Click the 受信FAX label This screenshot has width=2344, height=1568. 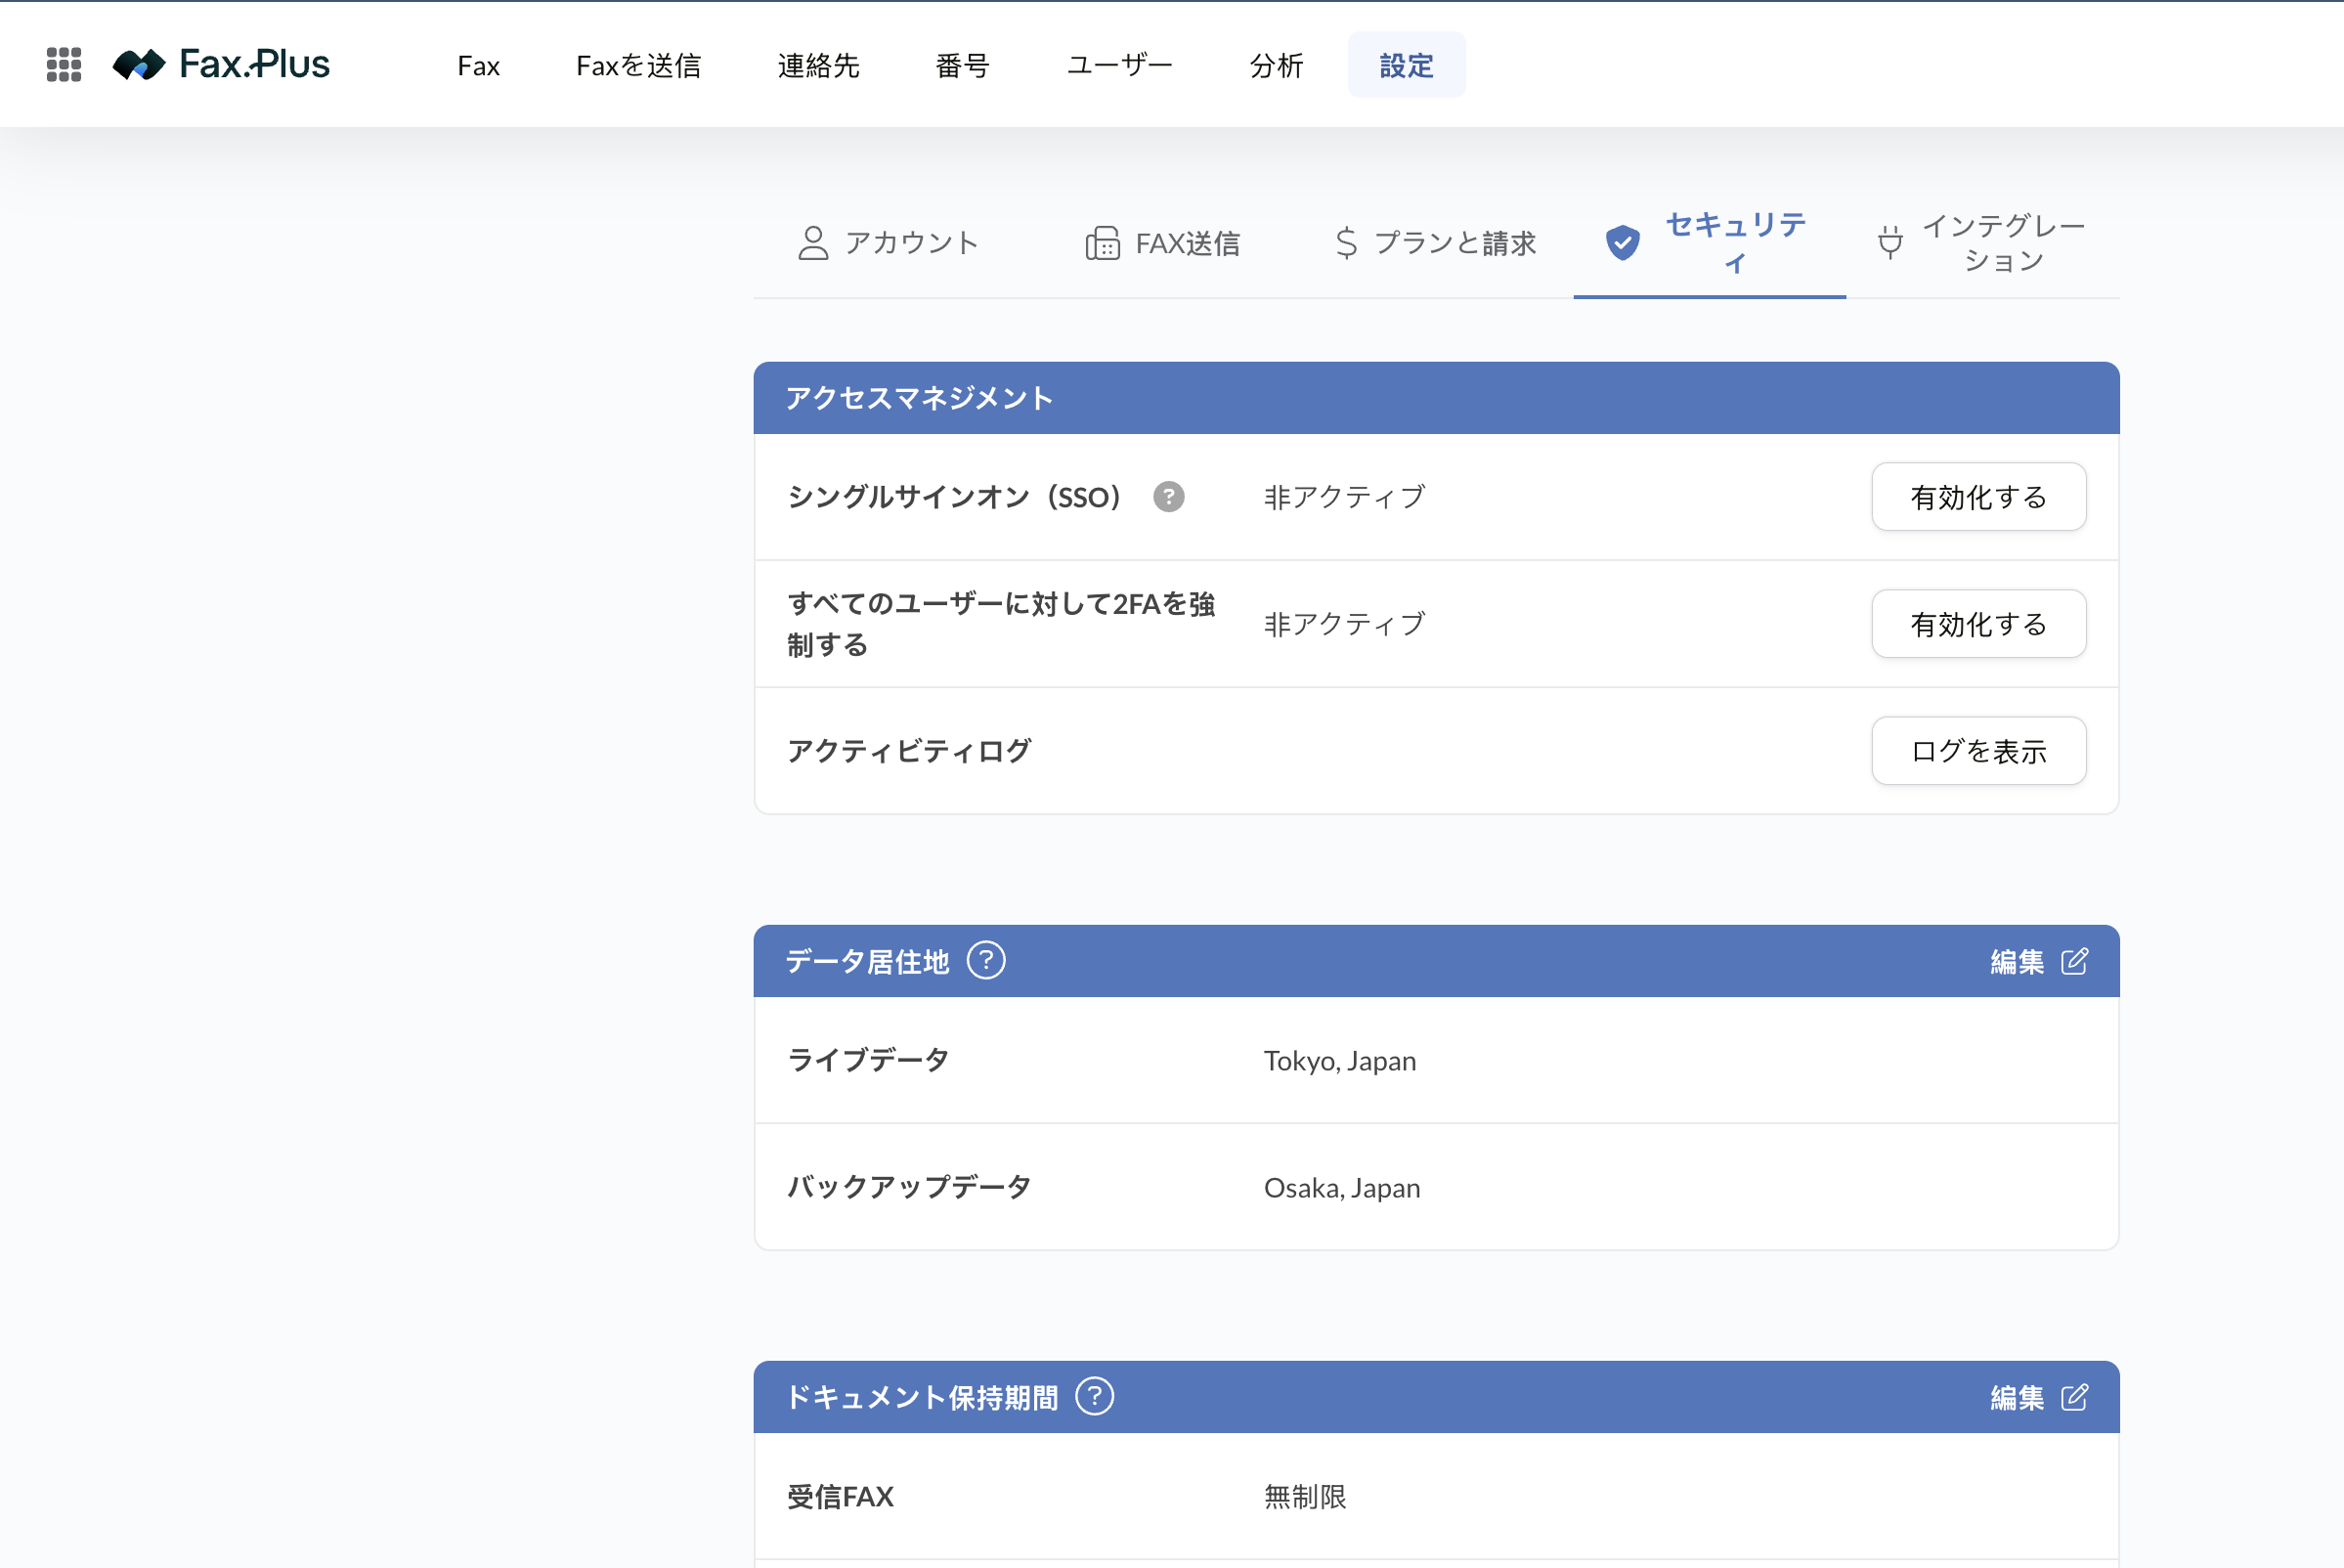[x=840, y=1497]
